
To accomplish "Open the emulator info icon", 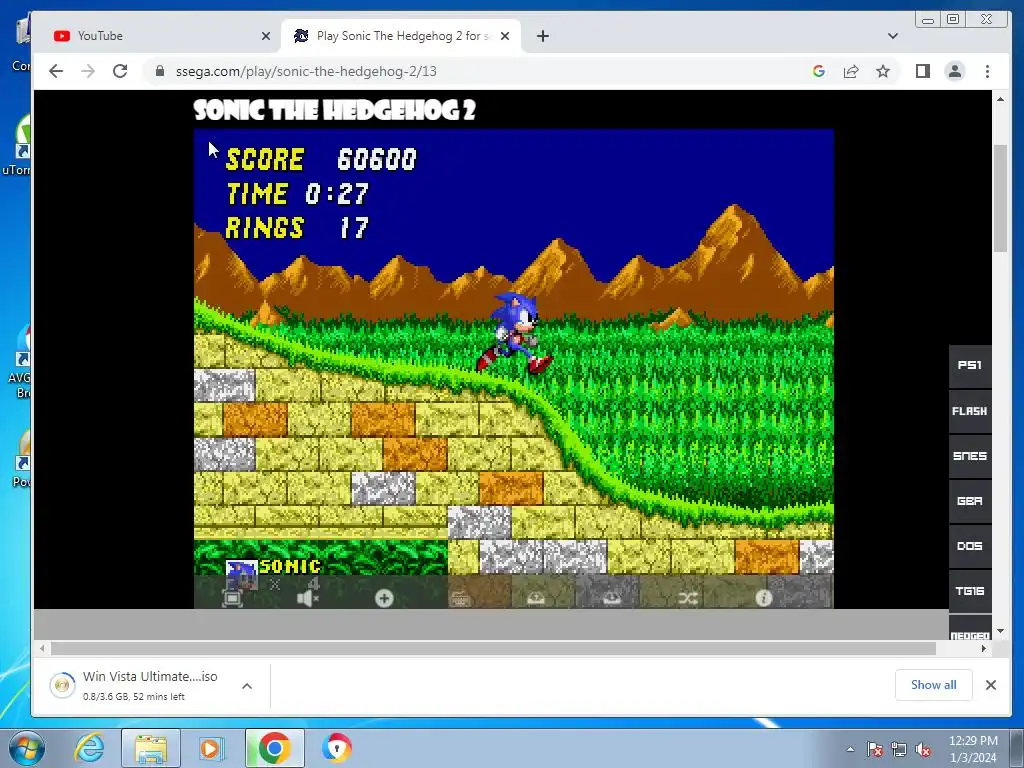I will click(763, 598).
